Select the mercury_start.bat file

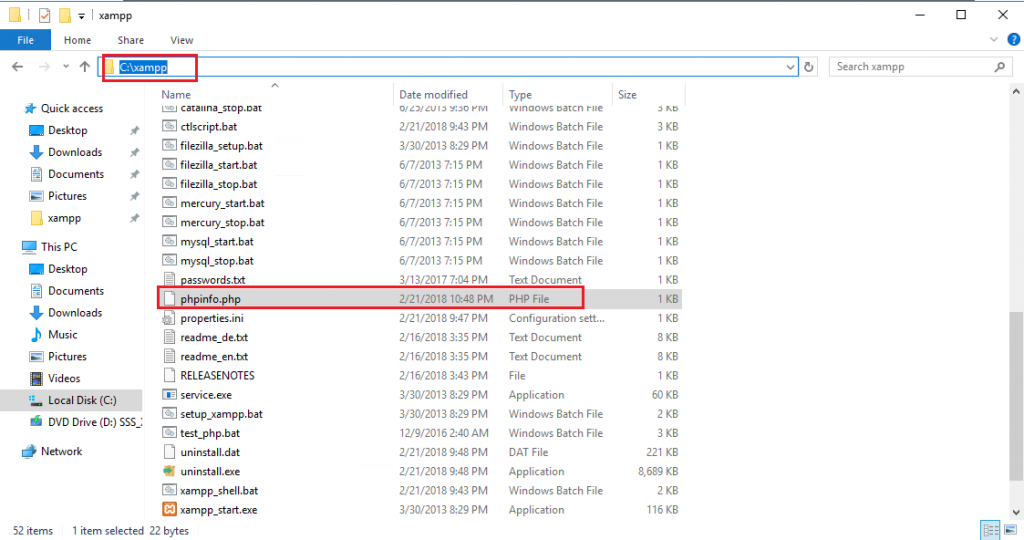222,203
